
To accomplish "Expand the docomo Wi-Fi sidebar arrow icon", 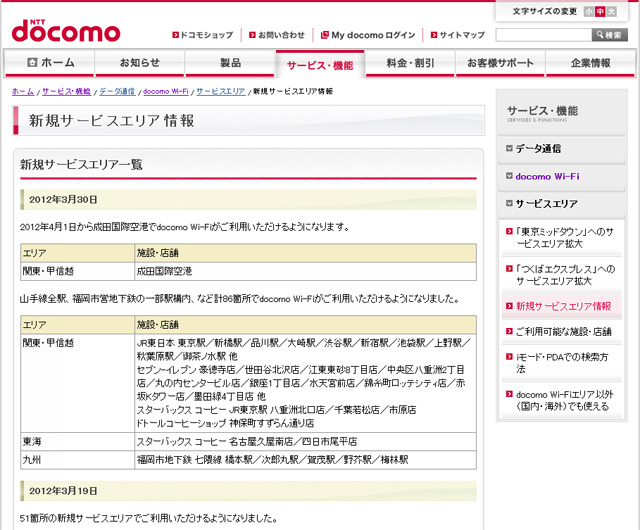I will [509, 176].
